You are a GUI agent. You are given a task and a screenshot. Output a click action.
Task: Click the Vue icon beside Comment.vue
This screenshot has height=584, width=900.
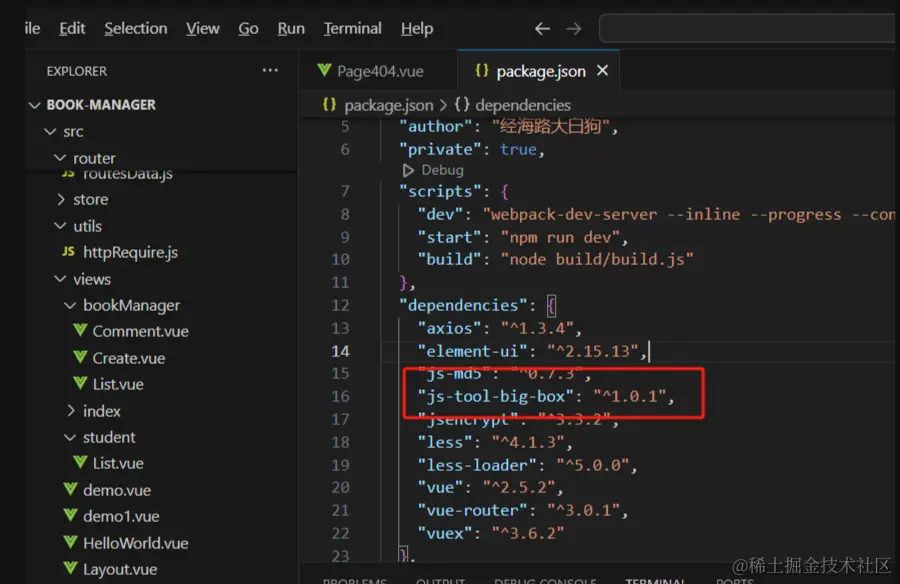pyautogui.click(x=80, y=330)
